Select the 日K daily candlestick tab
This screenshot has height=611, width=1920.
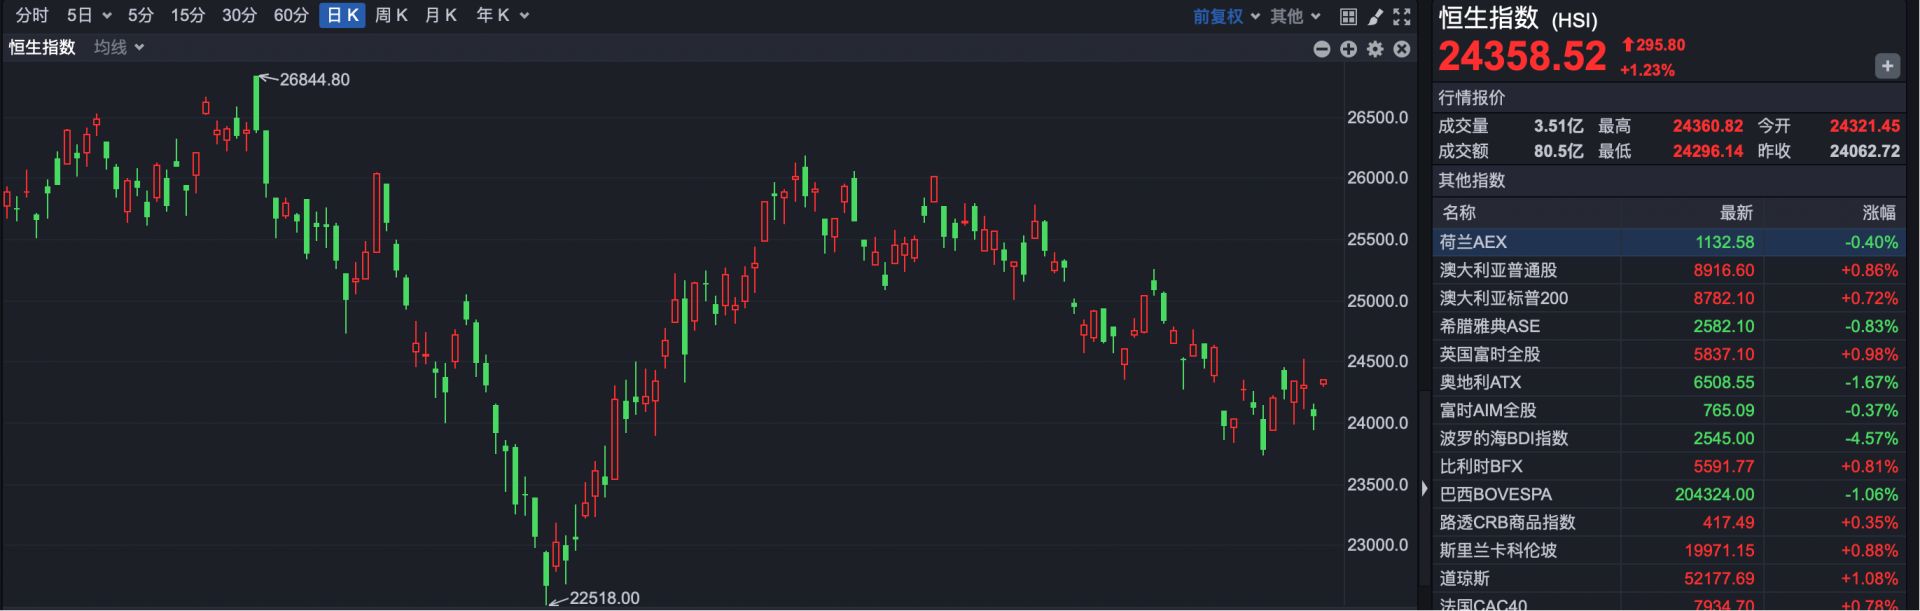tap(342, 15)
